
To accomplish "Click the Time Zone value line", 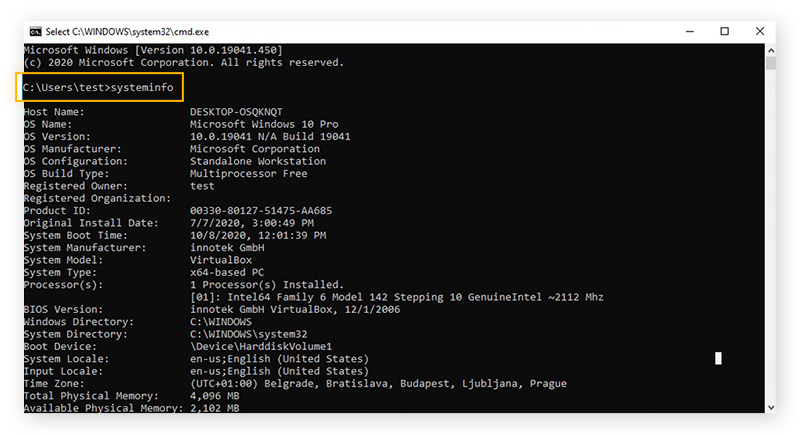I will (x=378, y=383).
